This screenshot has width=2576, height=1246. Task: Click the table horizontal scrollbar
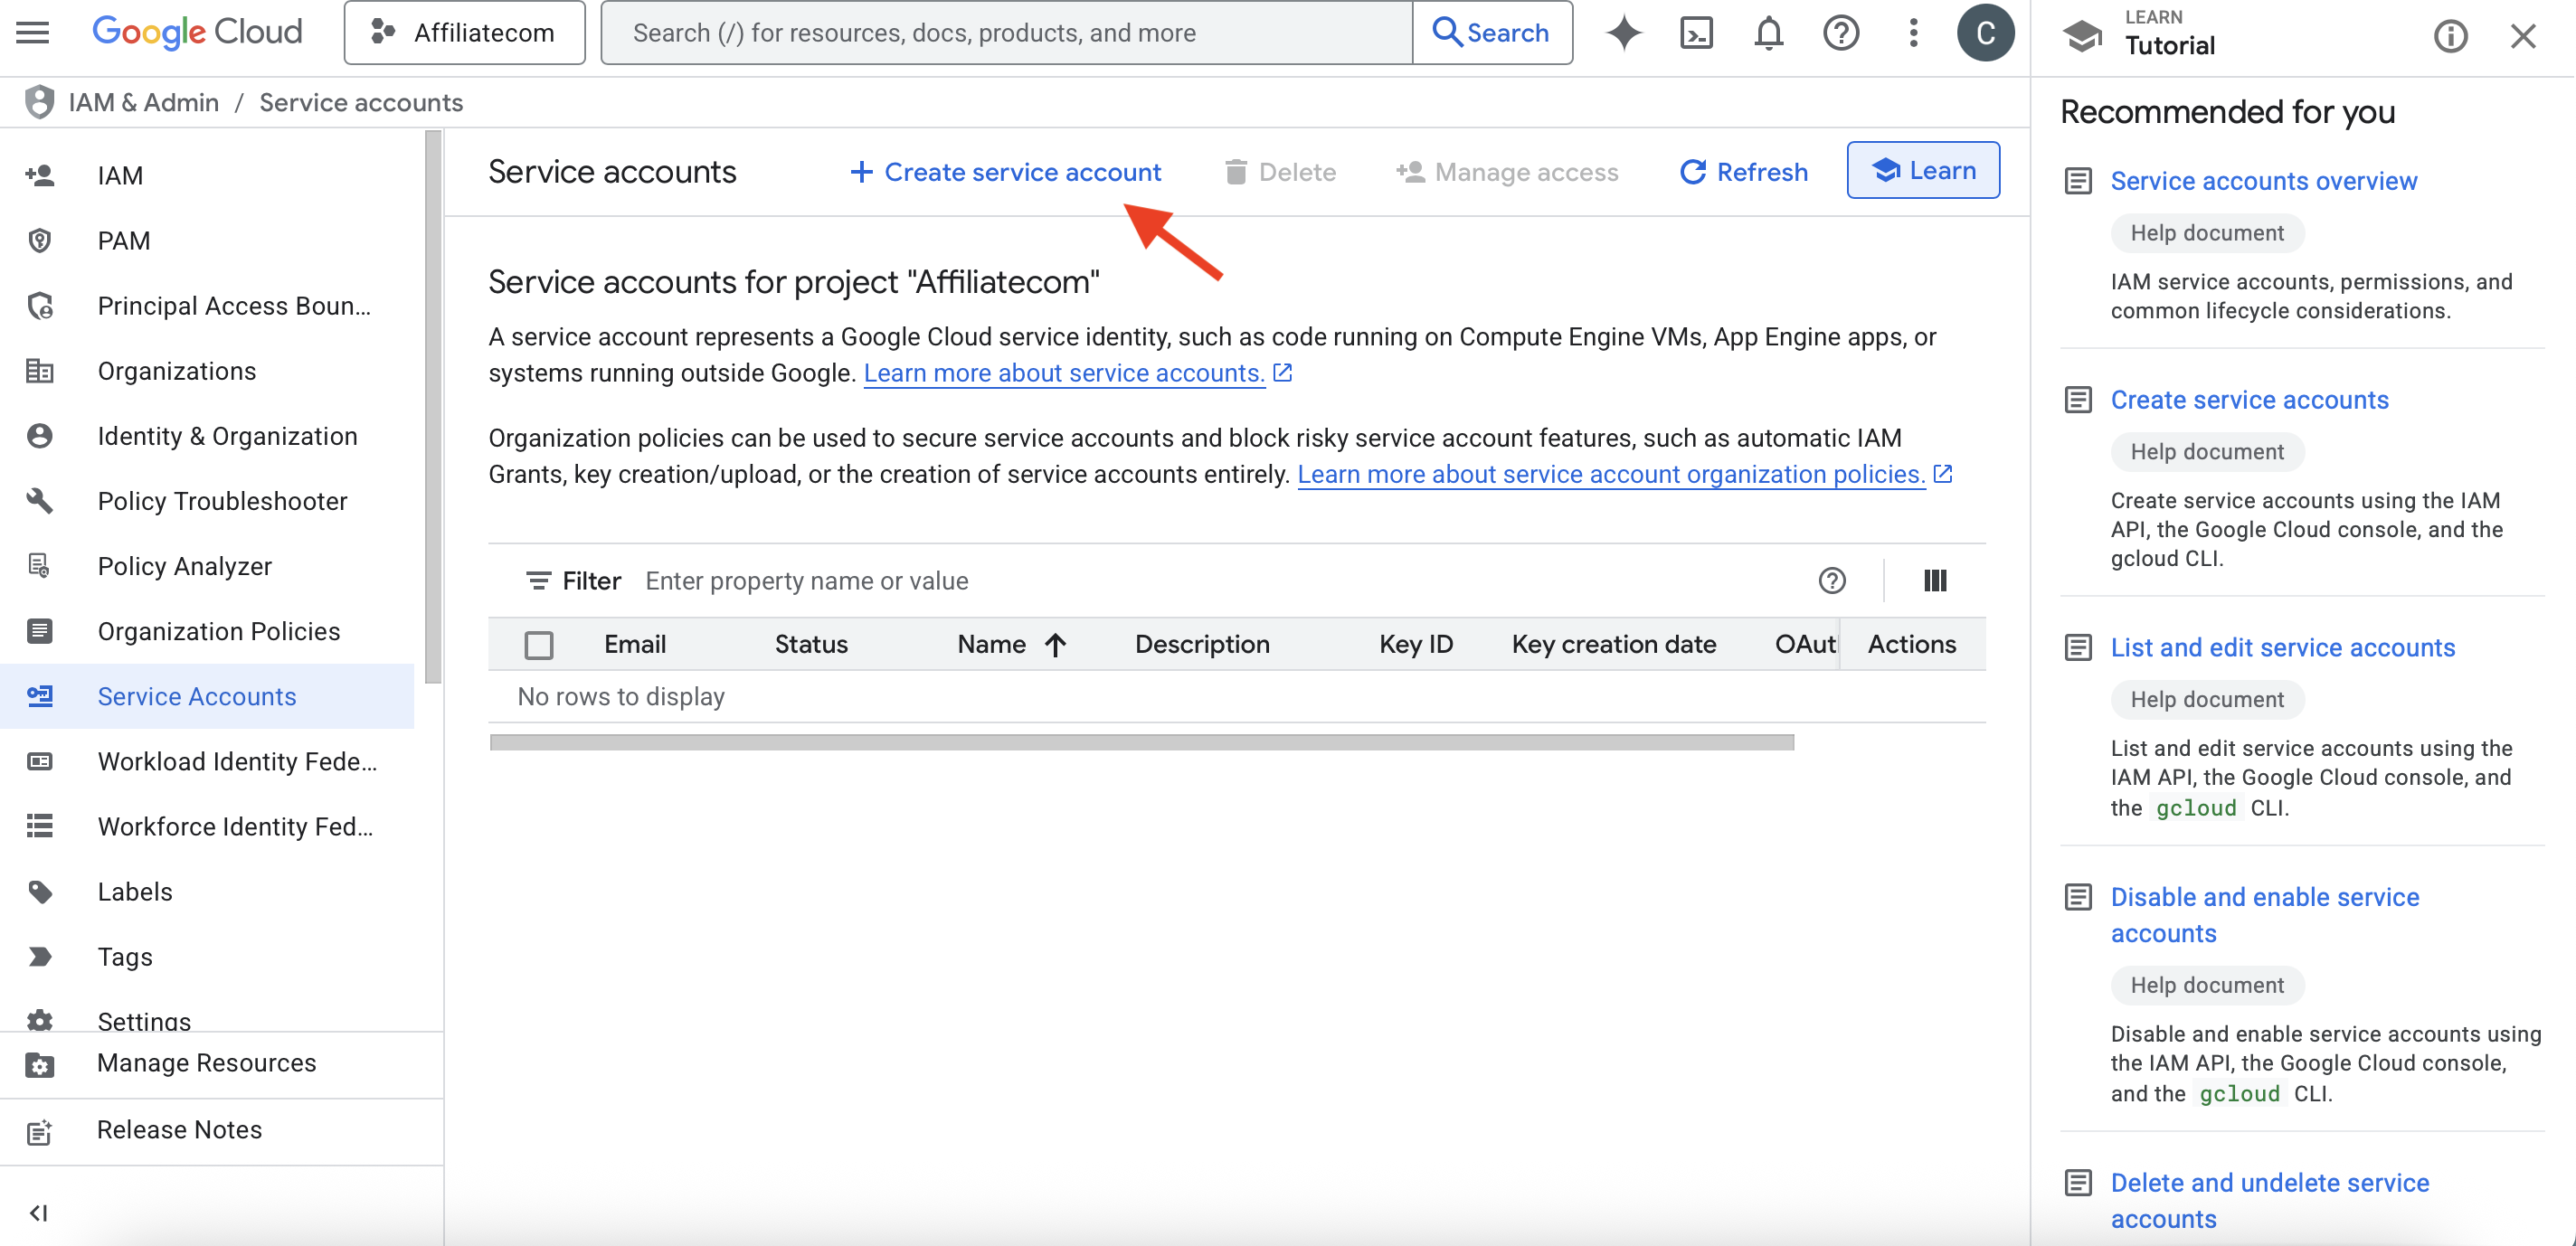pyautogui.click(x=1141, y=742)
